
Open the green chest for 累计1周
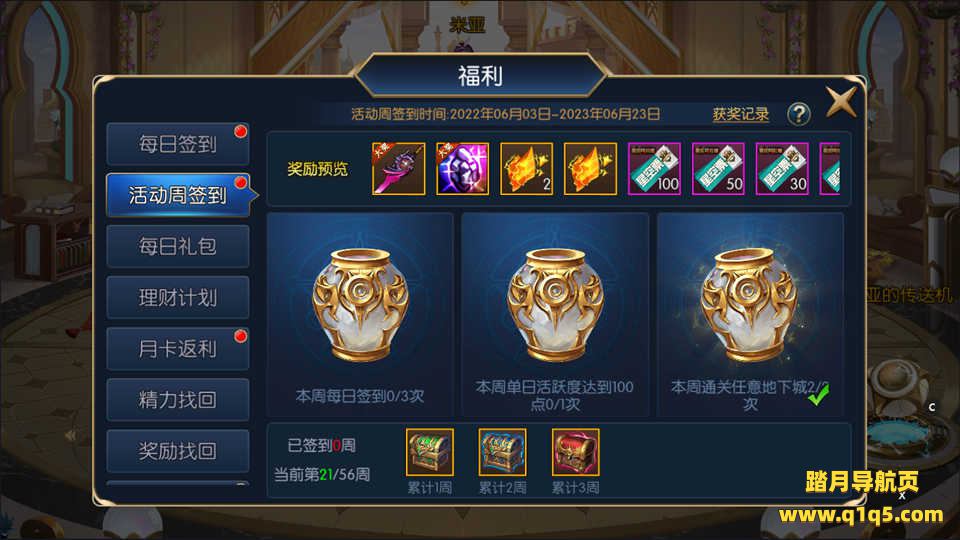click(430, 452)
